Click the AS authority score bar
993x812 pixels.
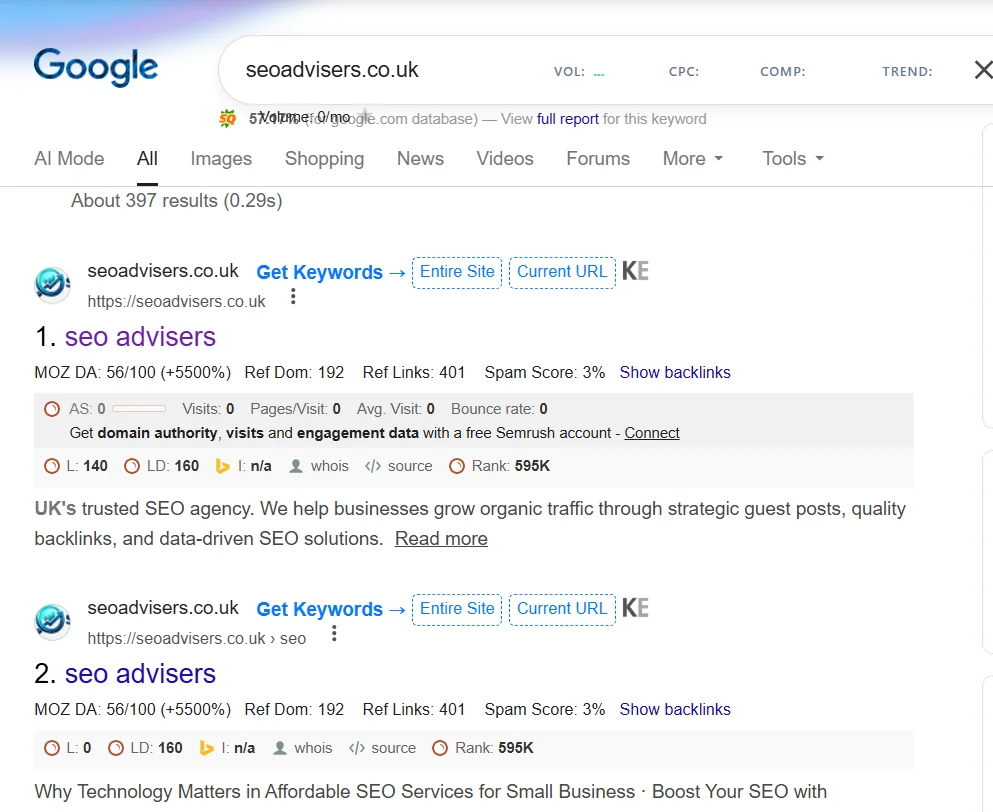[137, 407]
